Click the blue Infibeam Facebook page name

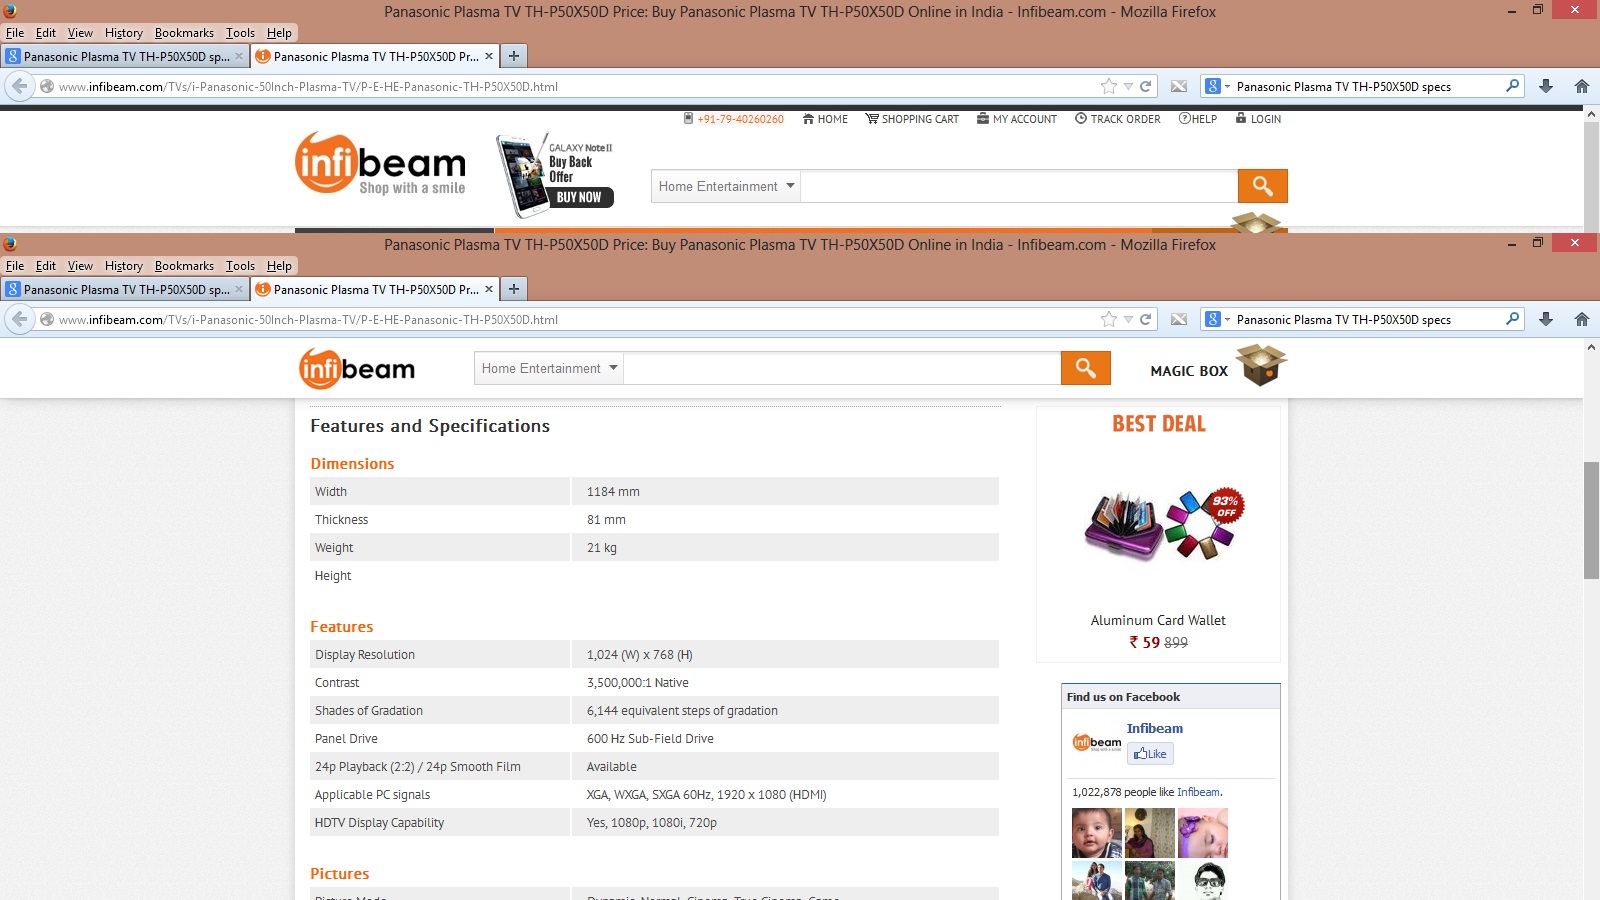coord(1155,728)
